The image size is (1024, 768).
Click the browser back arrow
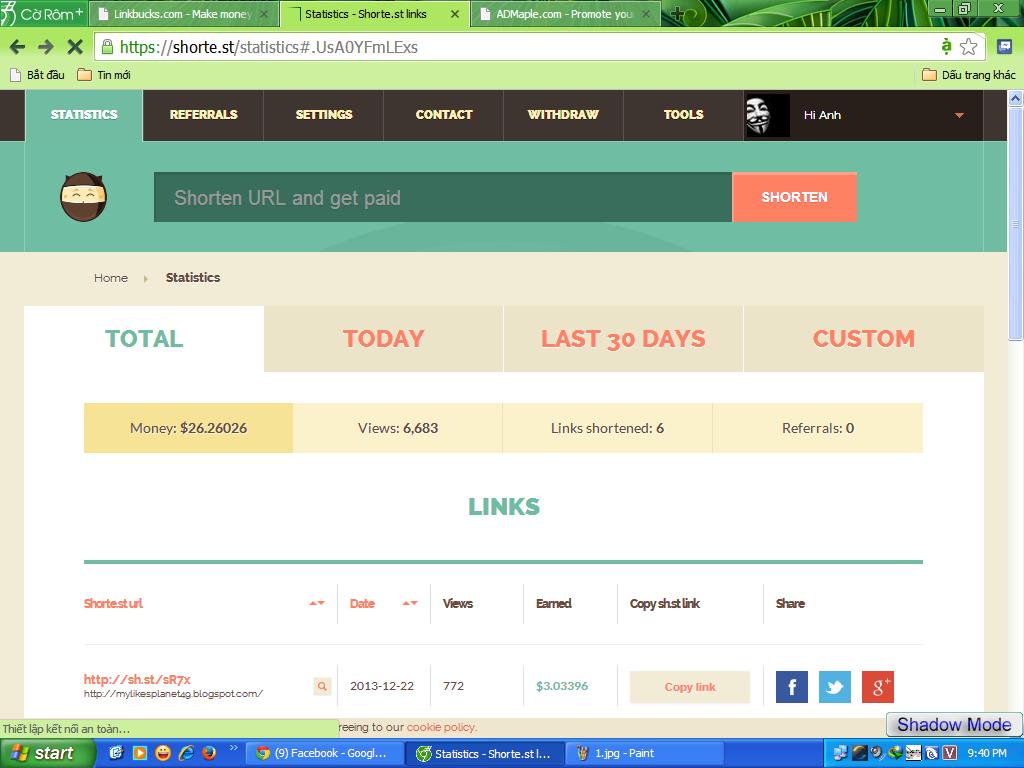[x=18, y=47]
